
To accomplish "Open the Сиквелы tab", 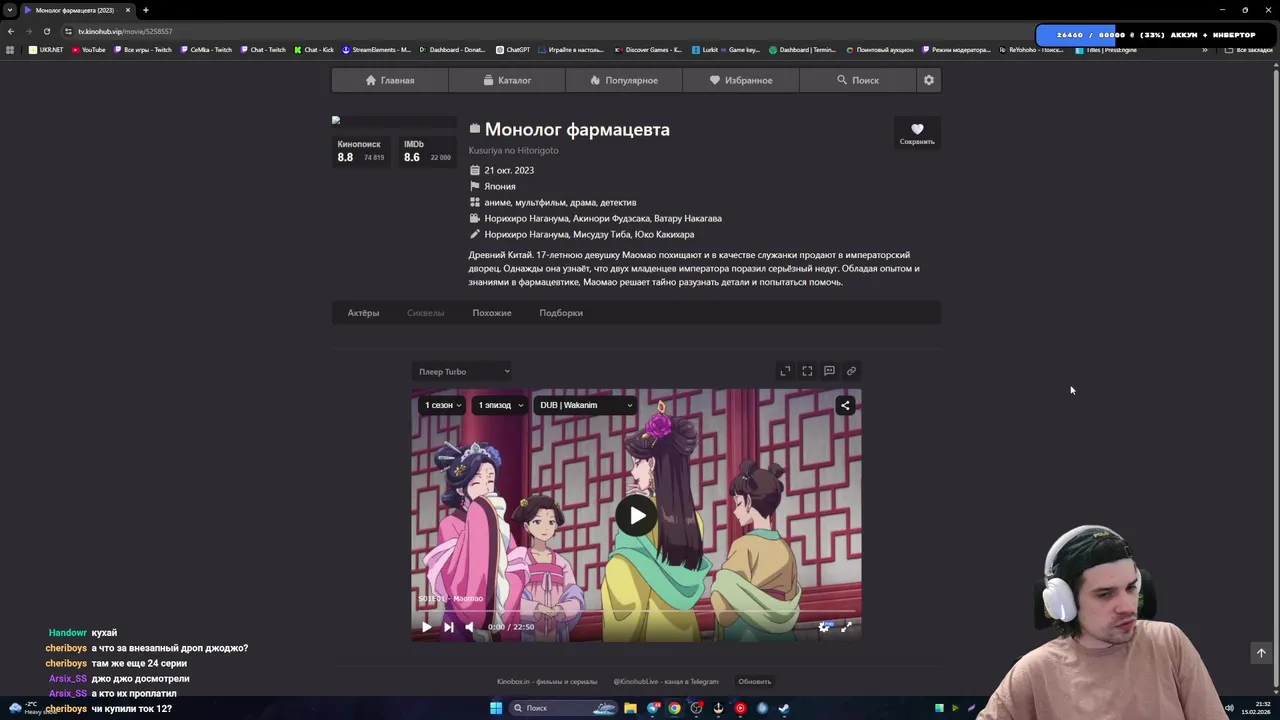I will [x=425, y=313].
